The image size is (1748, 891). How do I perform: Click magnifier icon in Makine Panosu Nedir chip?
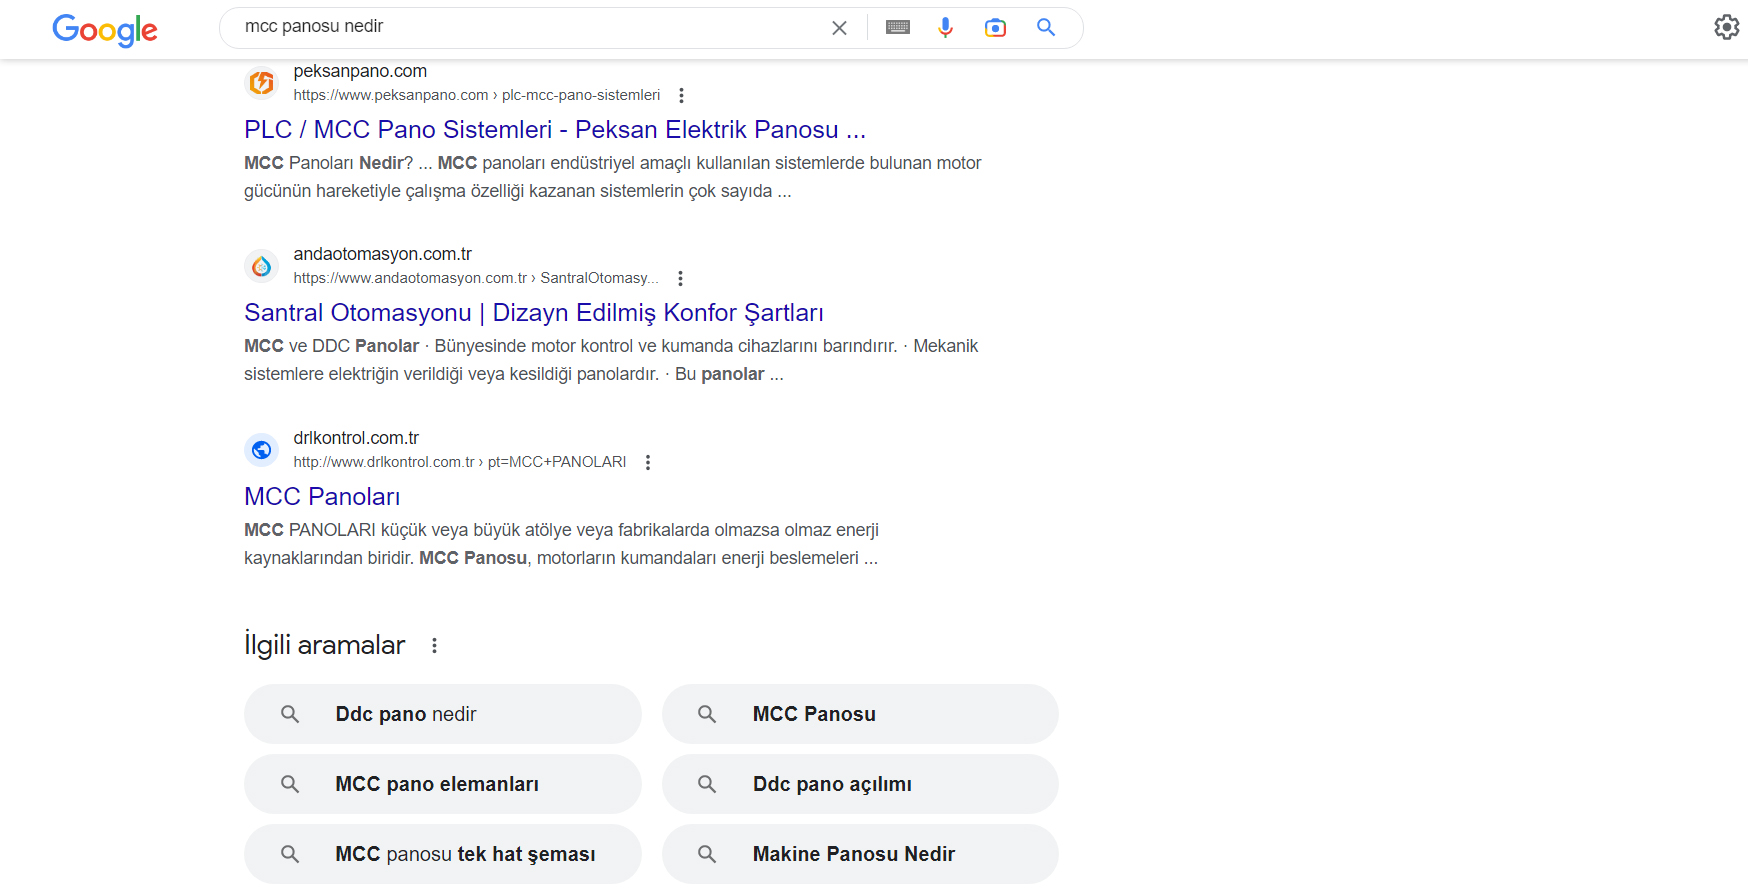707,854
